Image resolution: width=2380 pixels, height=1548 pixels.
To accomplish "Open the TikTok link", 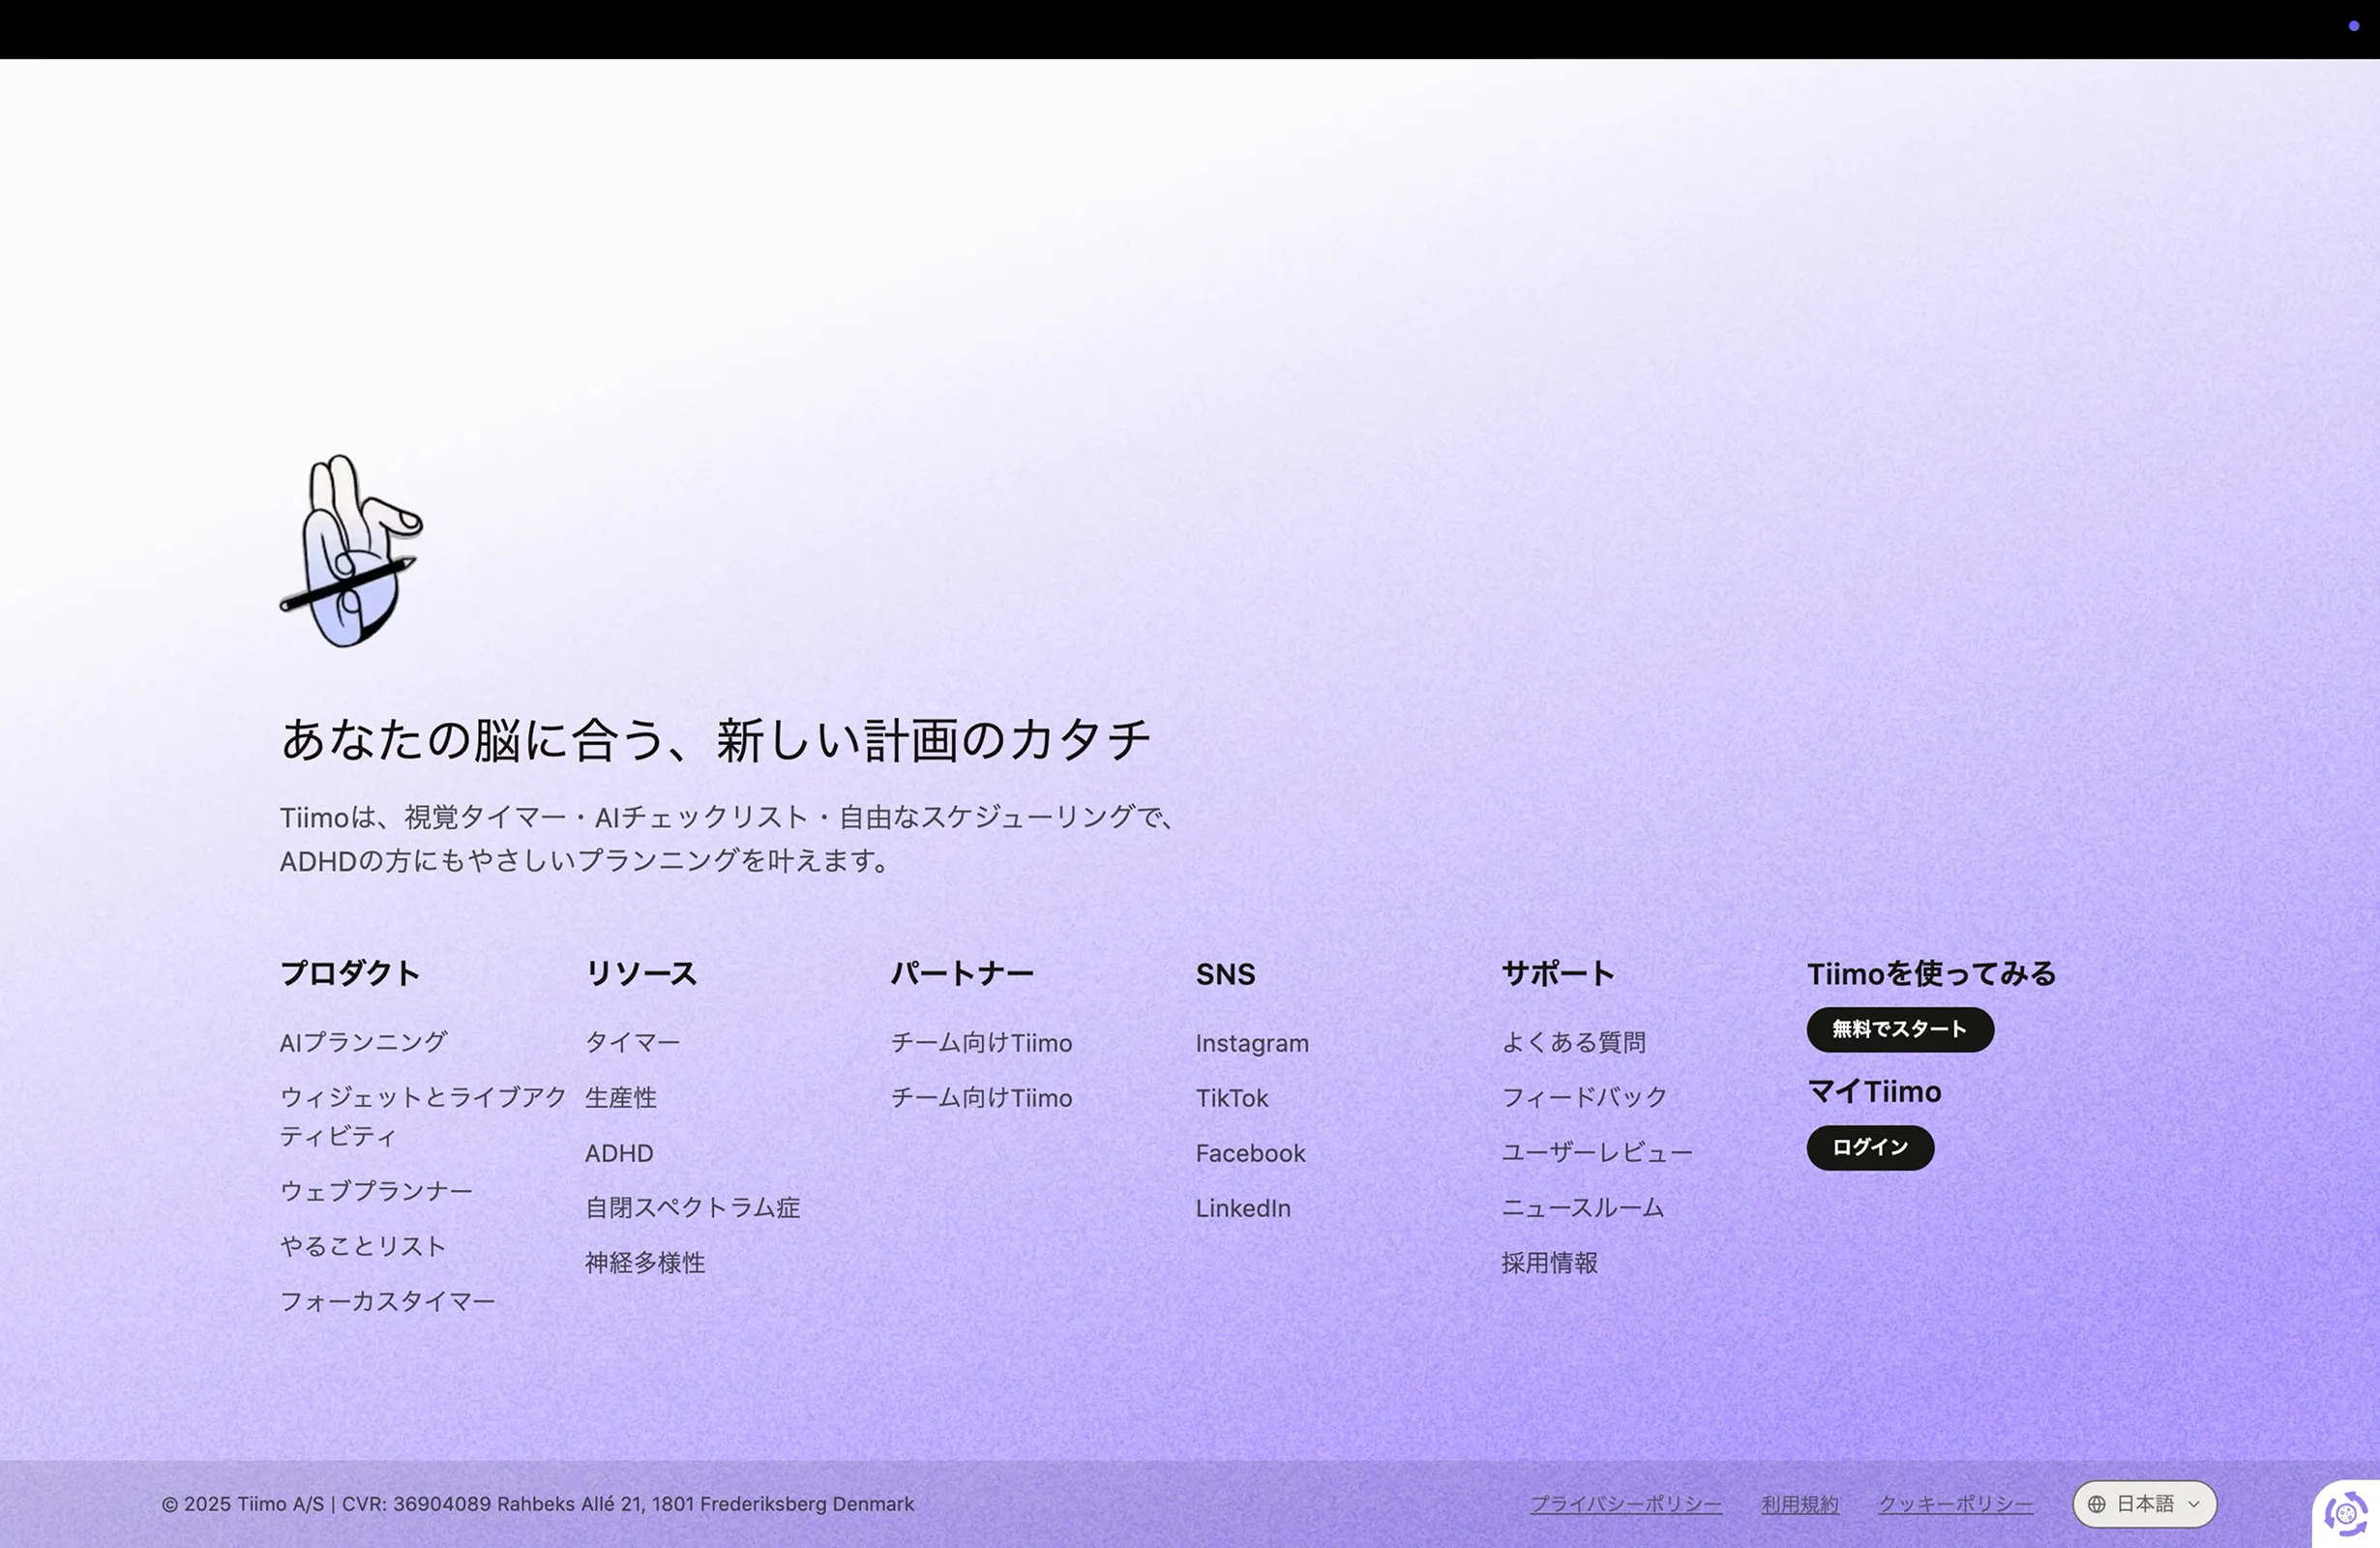I will (1232, 1098).
